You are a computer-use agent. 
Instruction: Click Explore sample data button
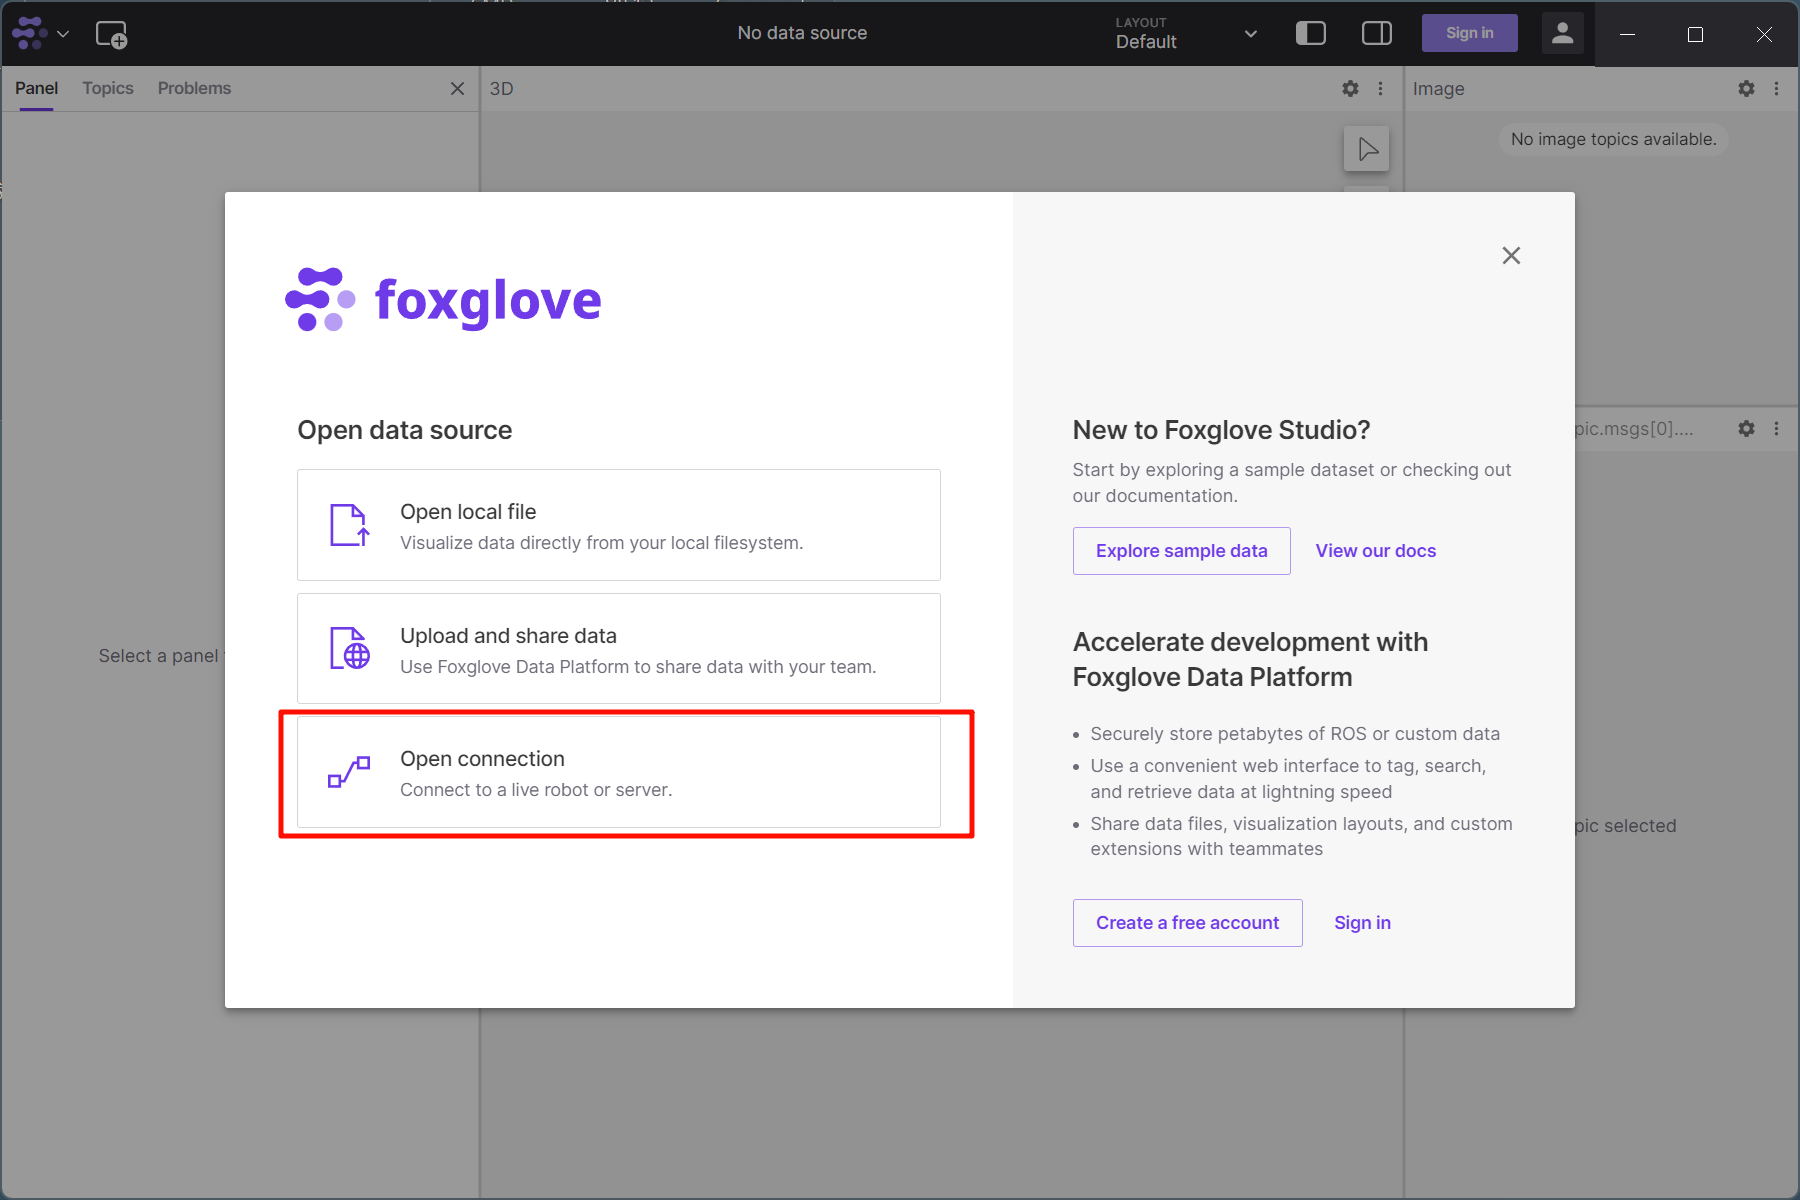[x=1181, y=551]
